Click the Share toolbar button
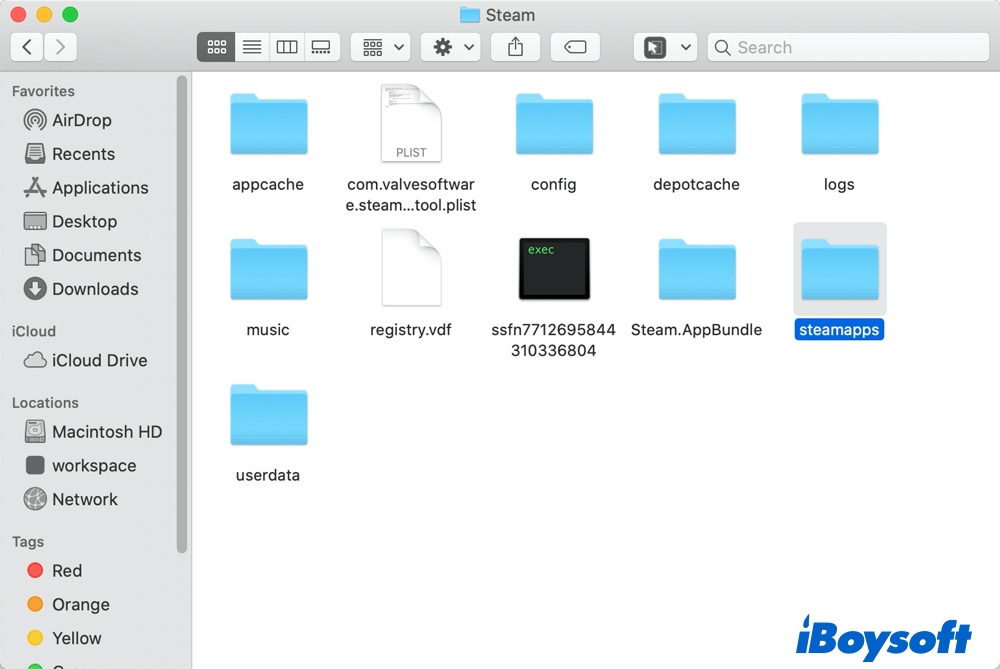 click(x=516, y=47)
